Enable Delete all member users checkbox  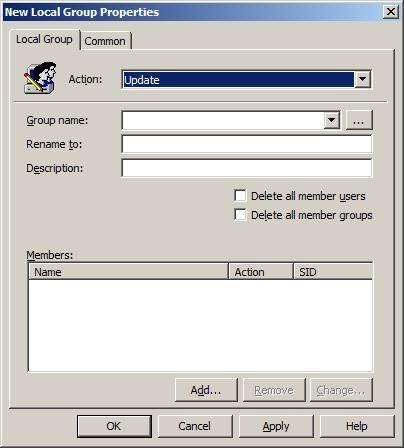tap(240, 196)
